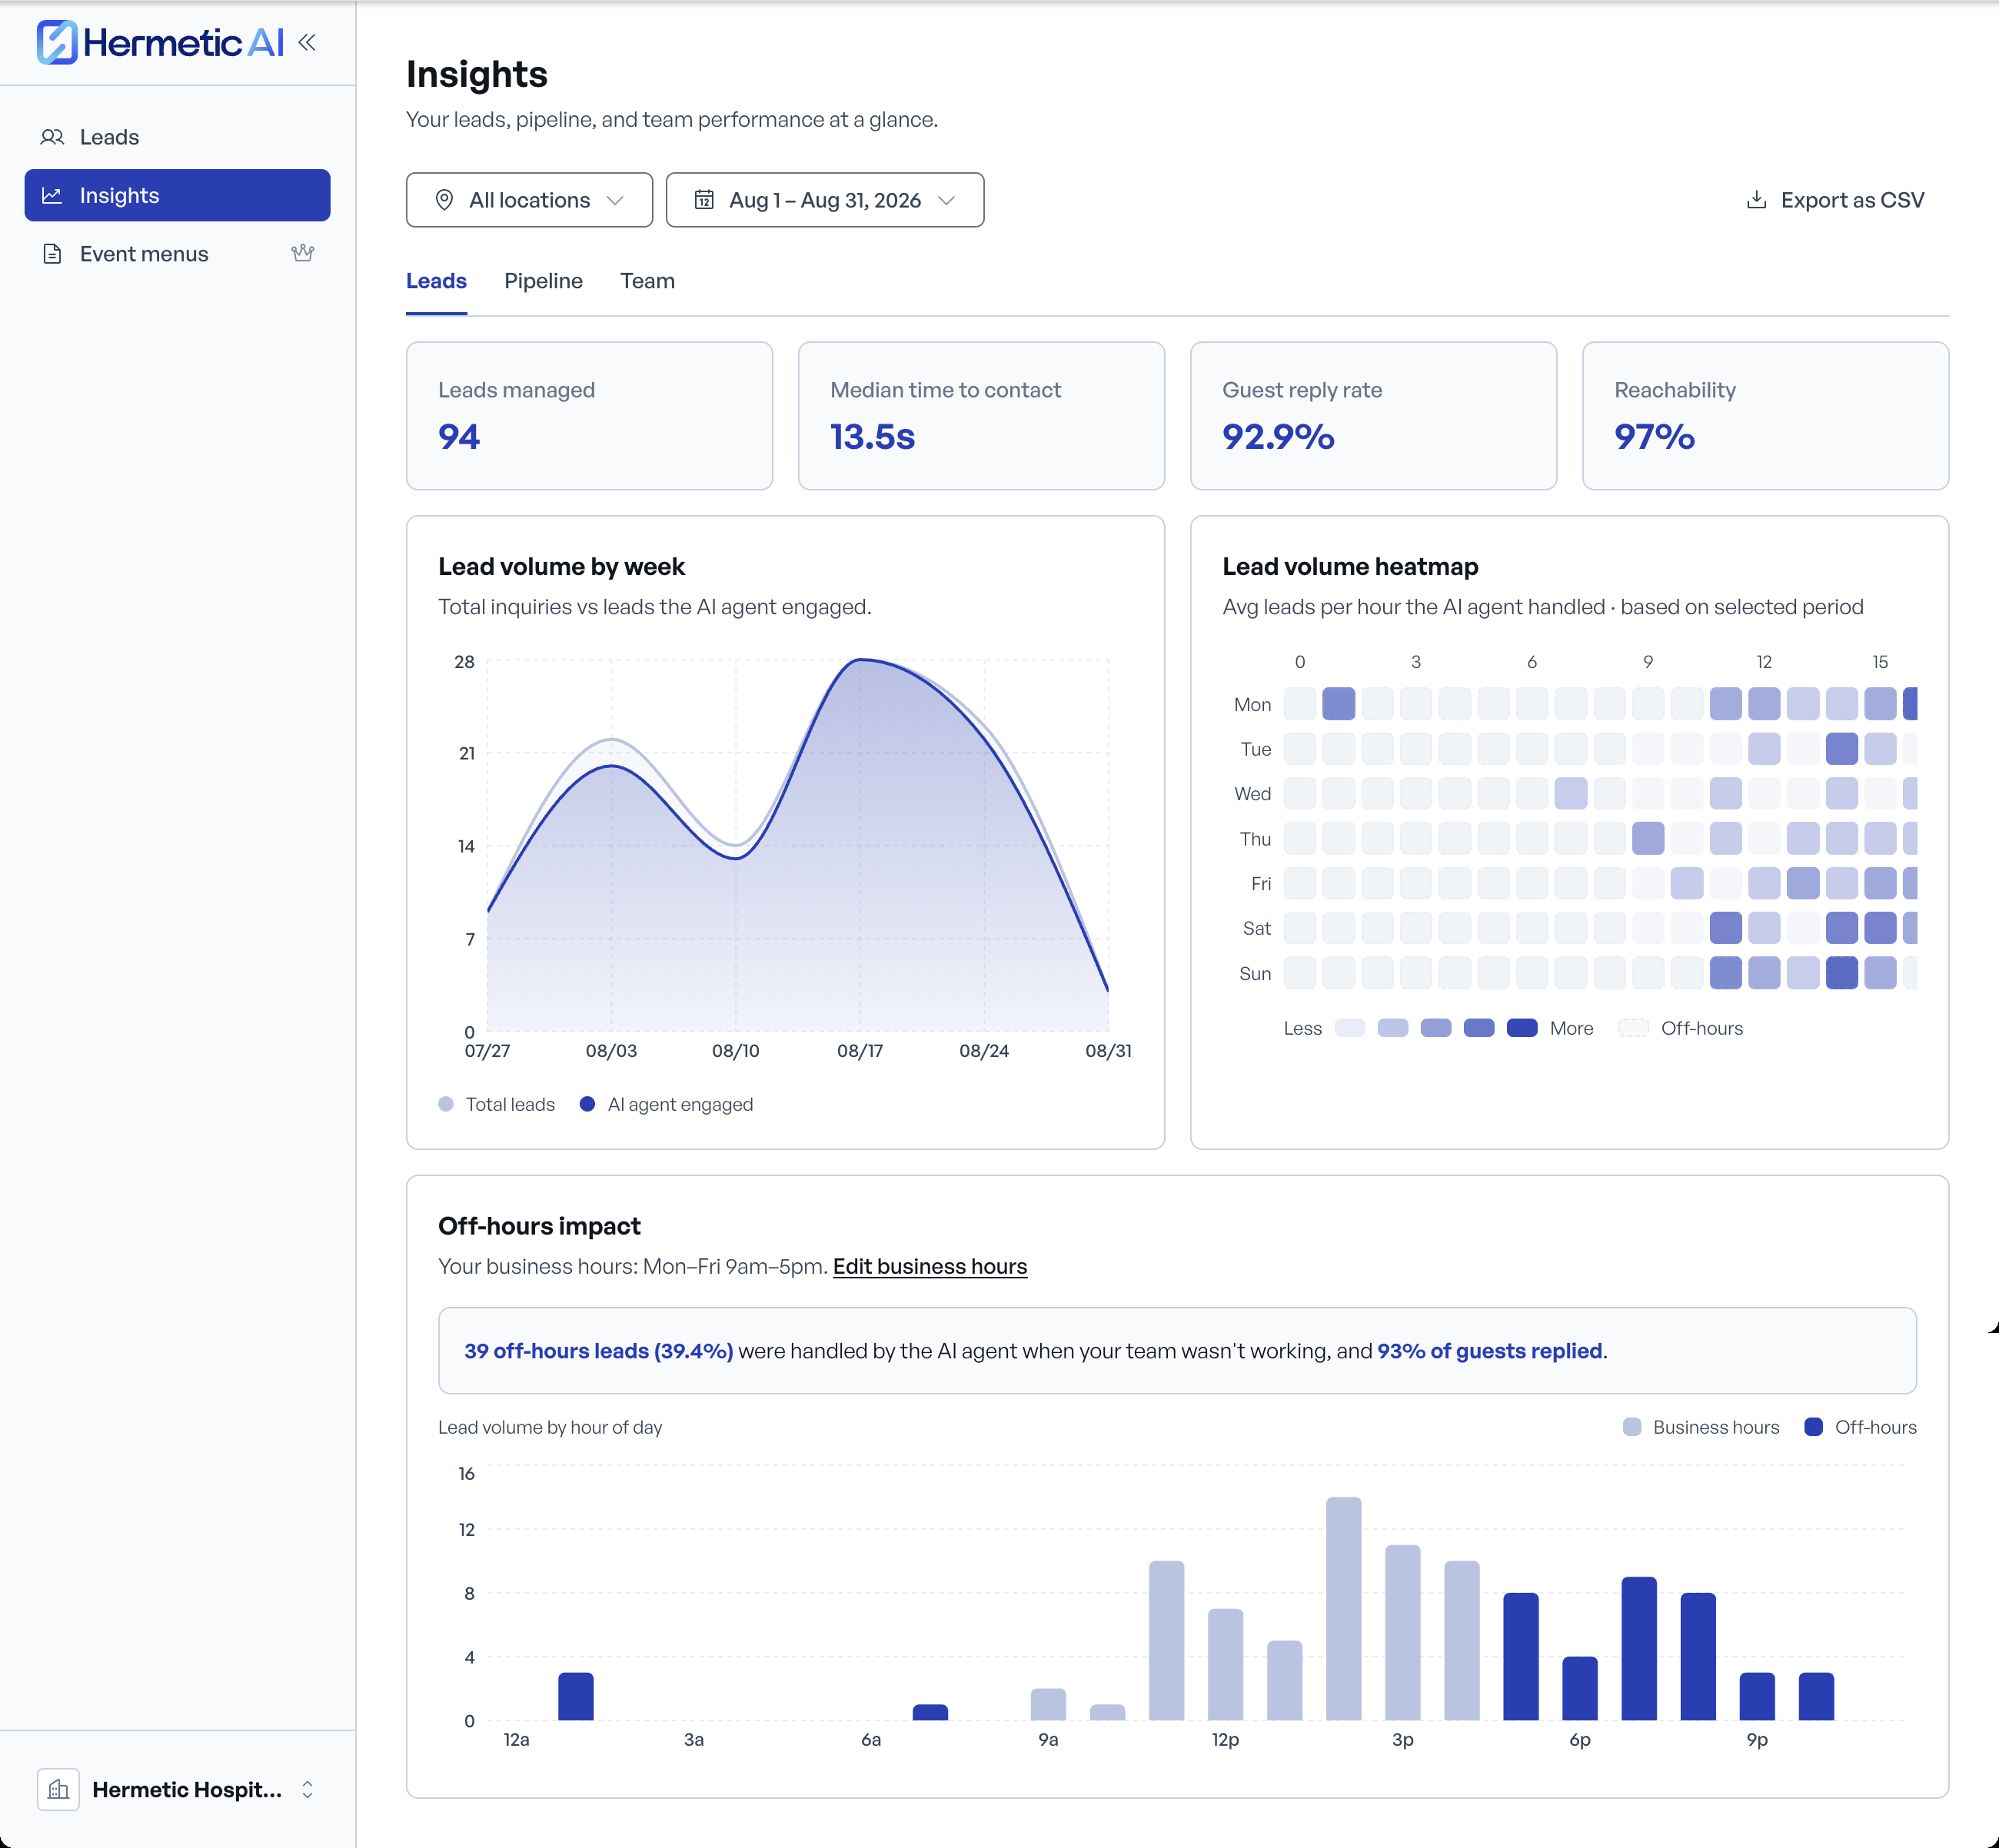Open Event menus in the sidebar
The height and width of the screenshot is (1848, 1999).
tap(178, 254)
